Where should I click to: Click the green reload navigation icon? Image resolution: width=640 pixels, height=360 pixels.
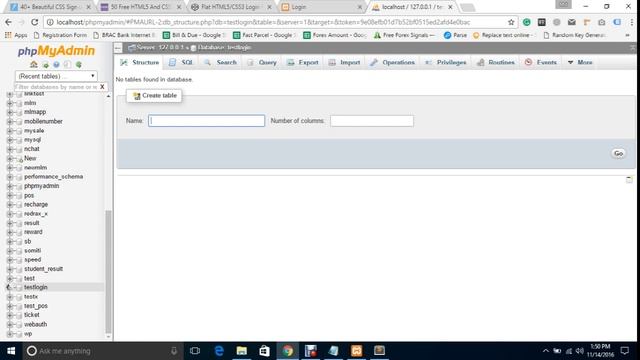tap(79, 64)
